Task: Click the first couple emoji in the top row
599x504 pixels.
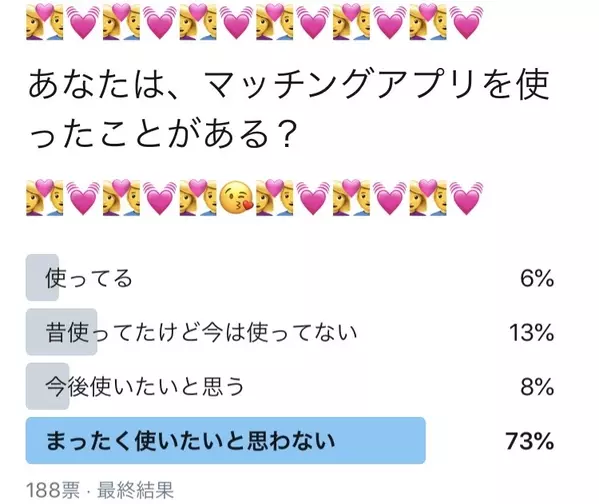Action: coord(45,21)
